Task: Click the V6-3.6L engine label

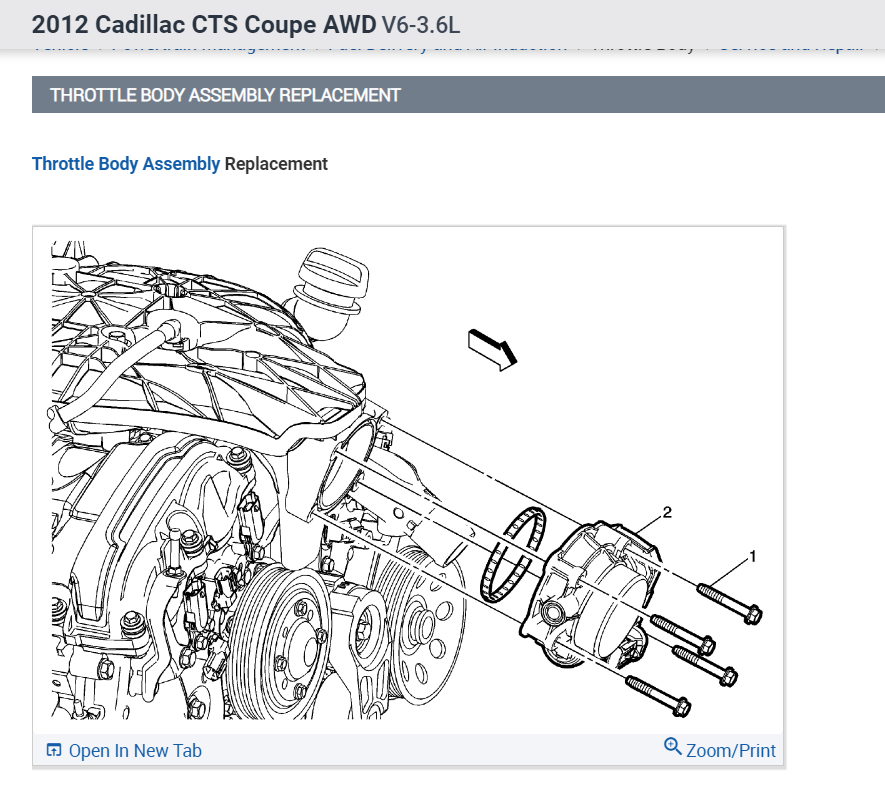Action: (421, 25)
